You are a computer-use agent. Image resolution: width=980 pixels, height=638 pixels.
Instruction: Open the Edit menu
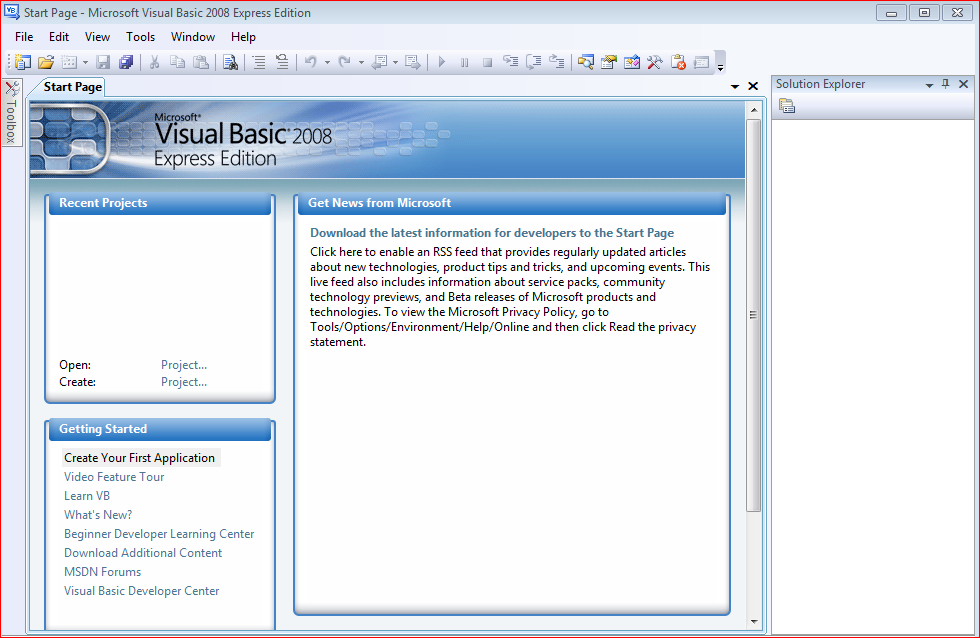pos(59,37)
